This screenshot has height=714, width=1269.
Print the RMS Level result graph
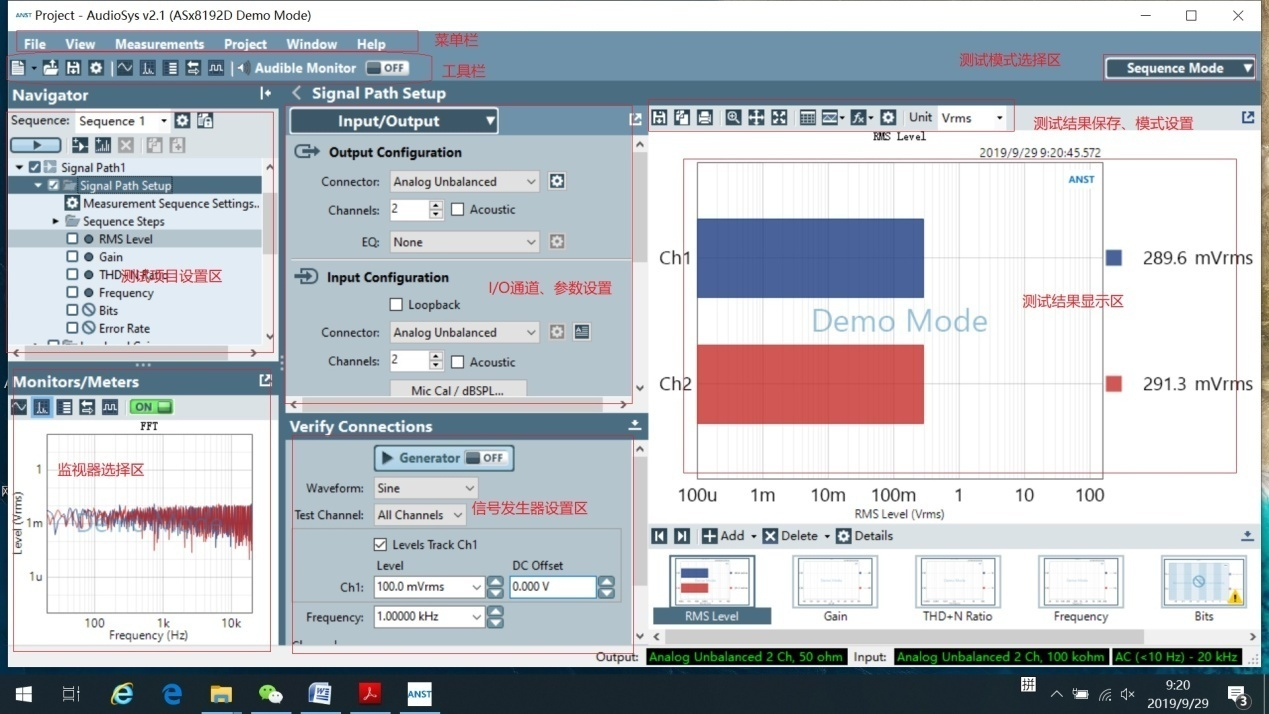[x=705, y=117]
